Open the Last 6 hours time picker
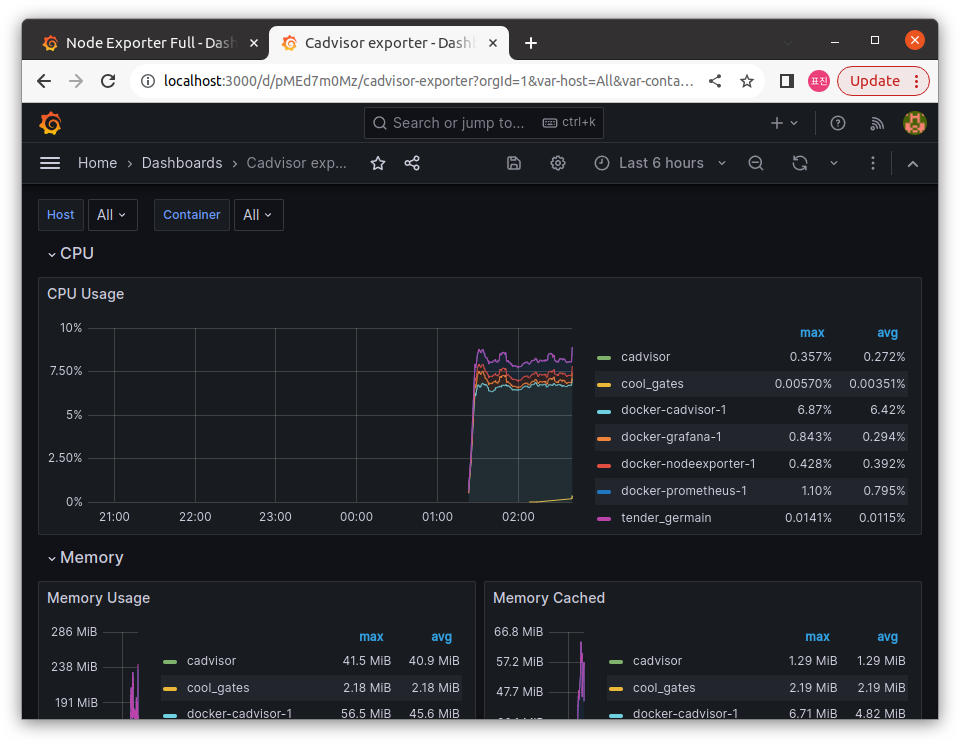The width and height of the screenshot is (960, 744). pyautogui.click(x=660, y=163)
